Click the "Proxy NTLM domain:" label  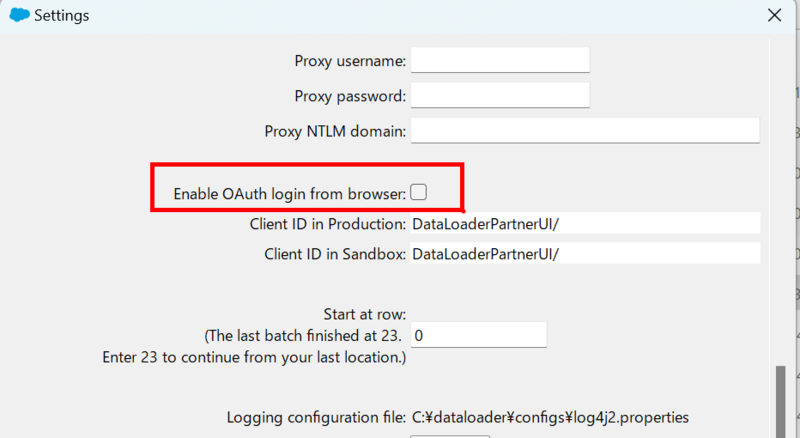pyautogui.click(x=335, y=131)
